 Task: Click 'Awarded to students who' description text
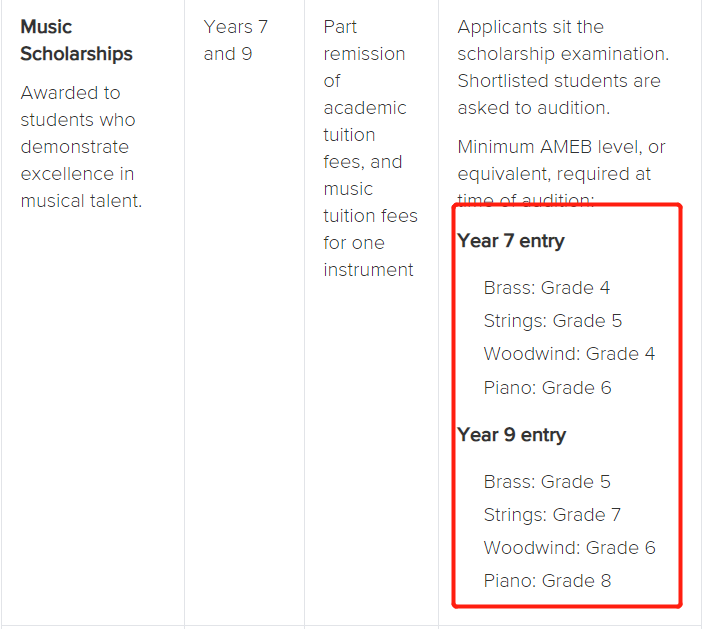(x=78, y=106)
